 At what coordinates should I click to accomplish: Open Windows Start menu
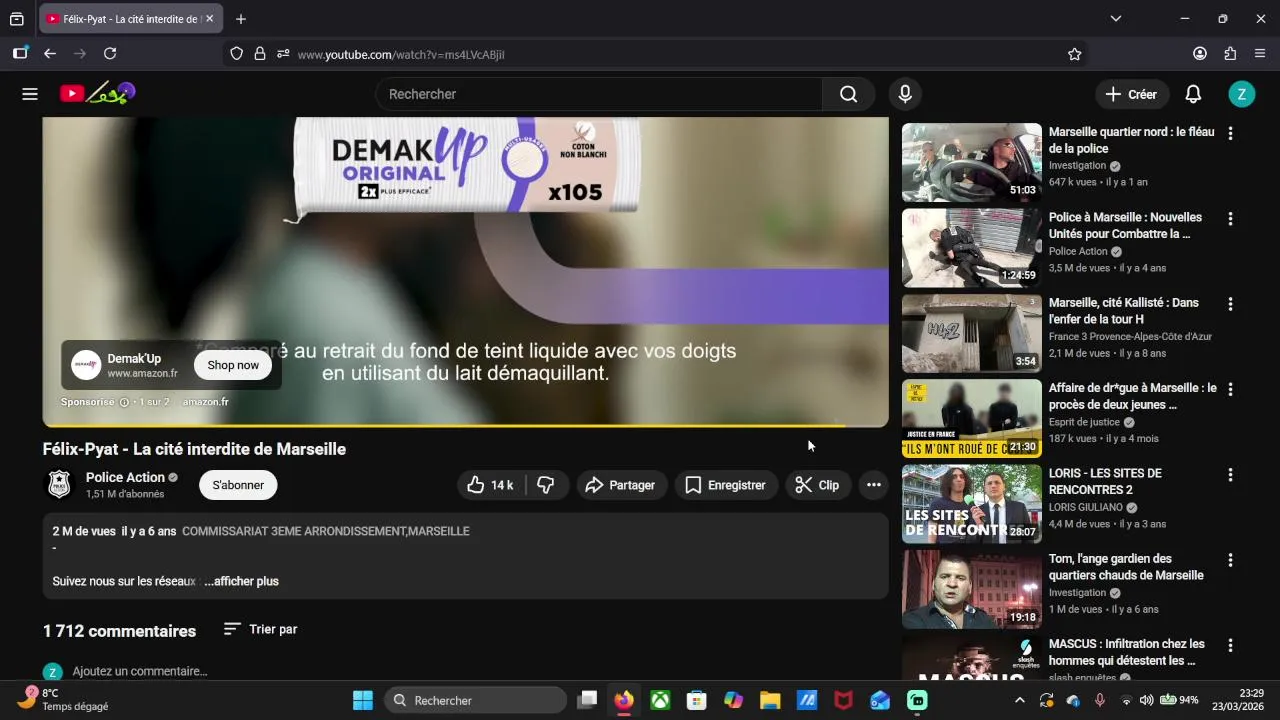pyautogui.click(x=362, y=700)
